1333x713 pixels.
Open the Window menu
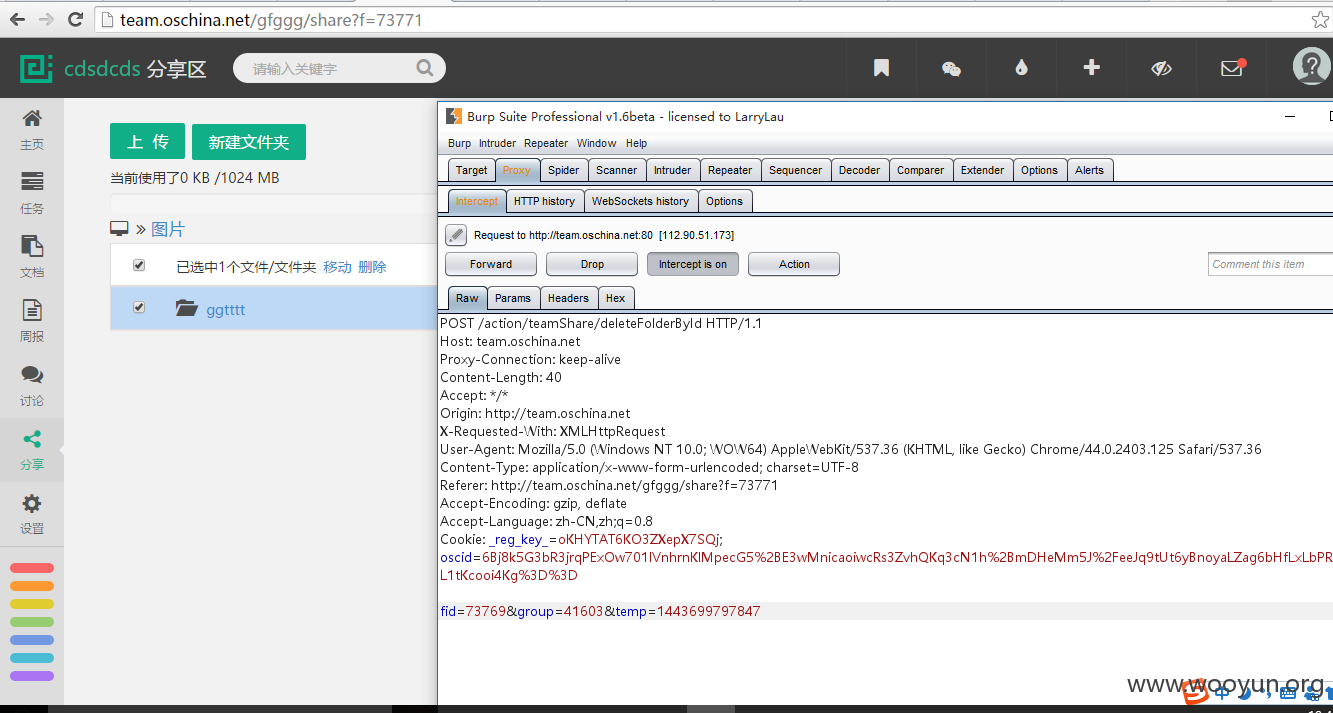click(x=597, y=143)
